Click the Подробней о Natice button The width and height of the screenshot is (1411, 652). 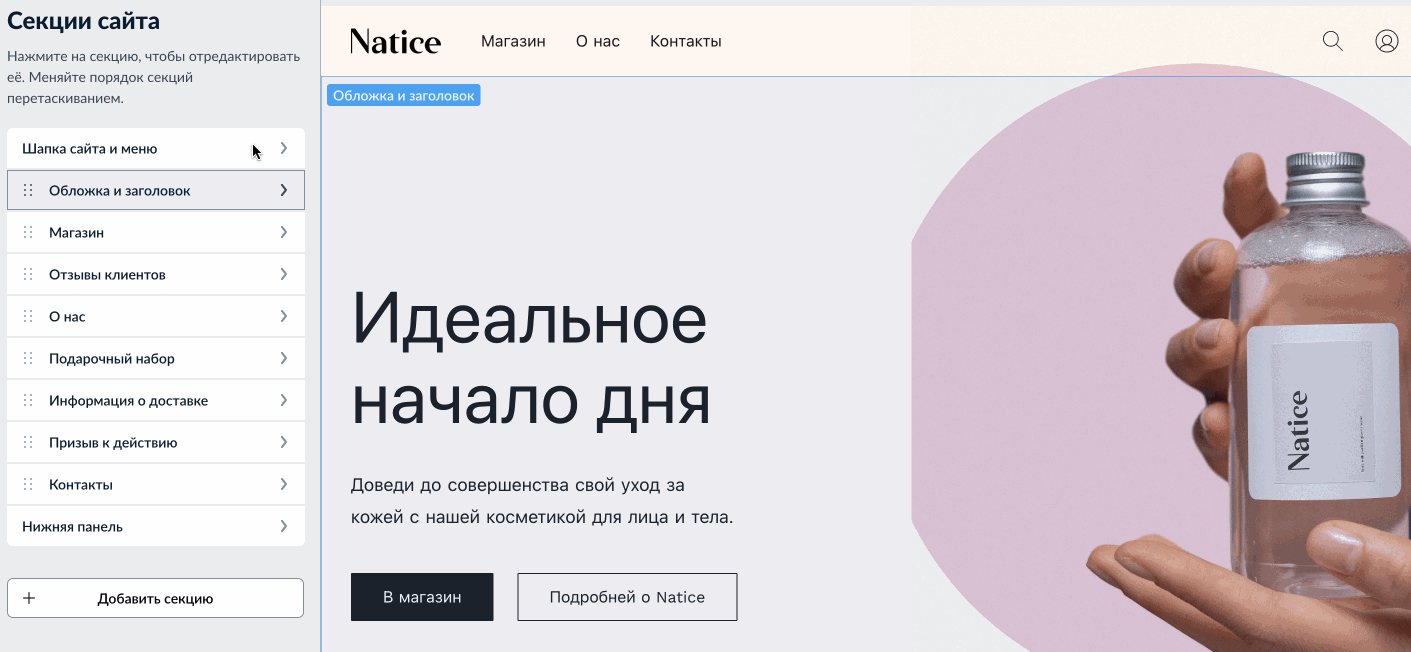pos(627,597)
